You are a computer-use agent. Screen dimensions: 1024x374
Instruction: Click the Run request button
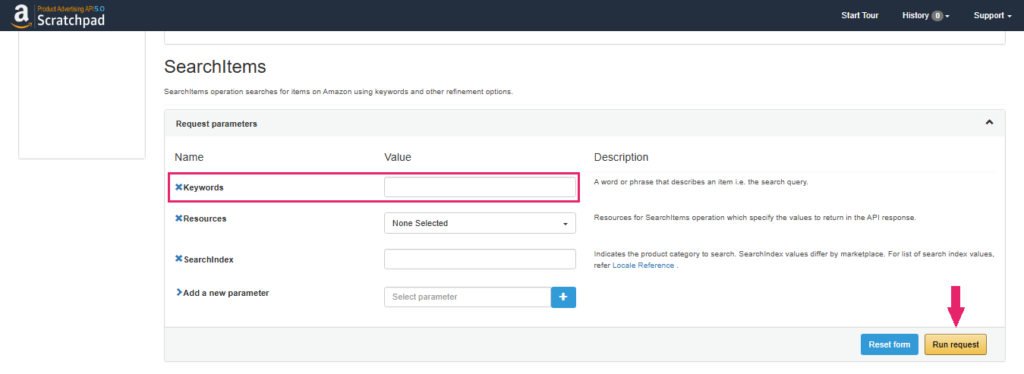pos(955,345)
